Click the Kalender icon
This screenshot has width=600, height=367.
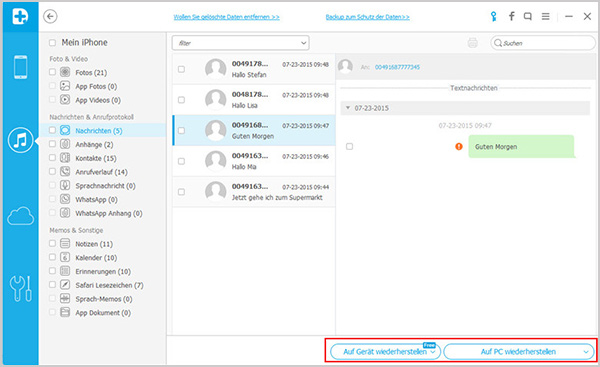click(65, 257)
